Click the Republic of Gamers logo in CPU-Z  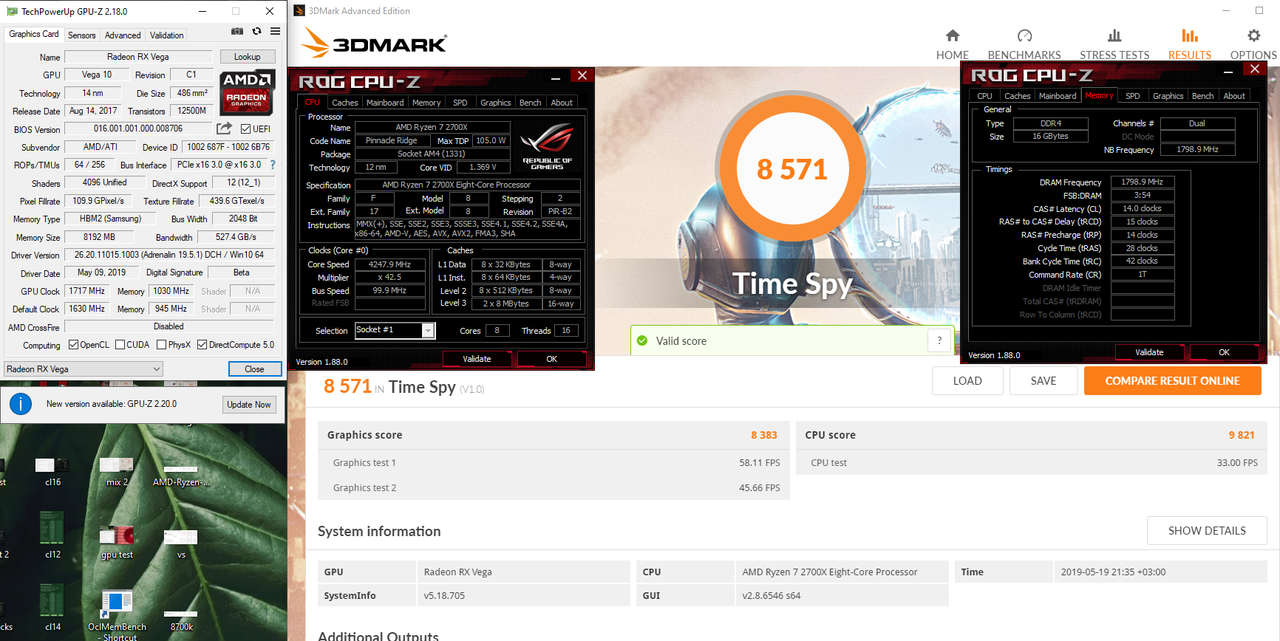click(x=547, y=147)
